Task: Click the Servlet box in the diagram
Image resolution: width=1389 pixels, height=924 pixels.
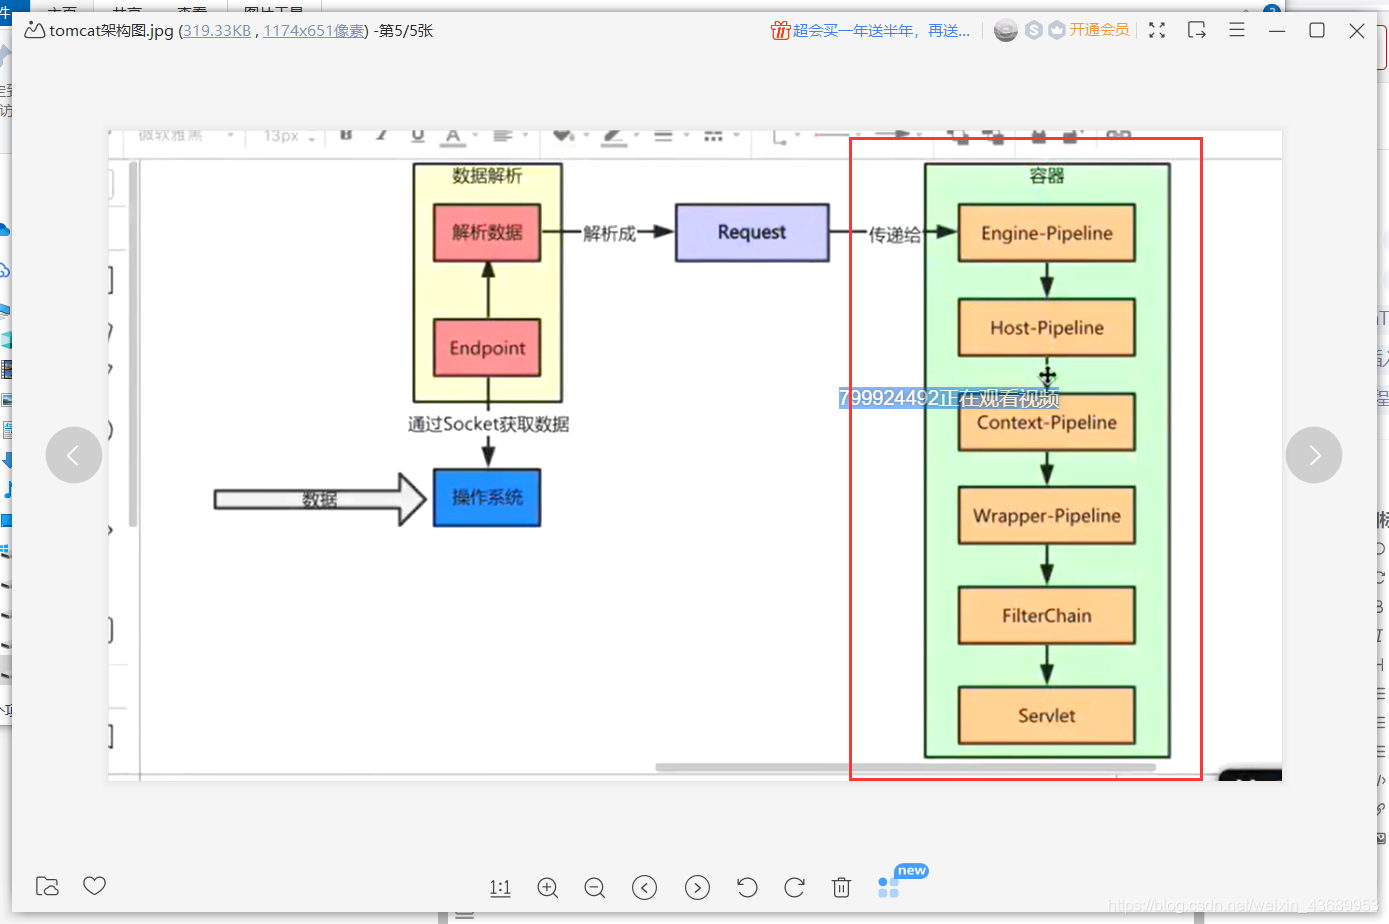Action: coord(1047,715)
